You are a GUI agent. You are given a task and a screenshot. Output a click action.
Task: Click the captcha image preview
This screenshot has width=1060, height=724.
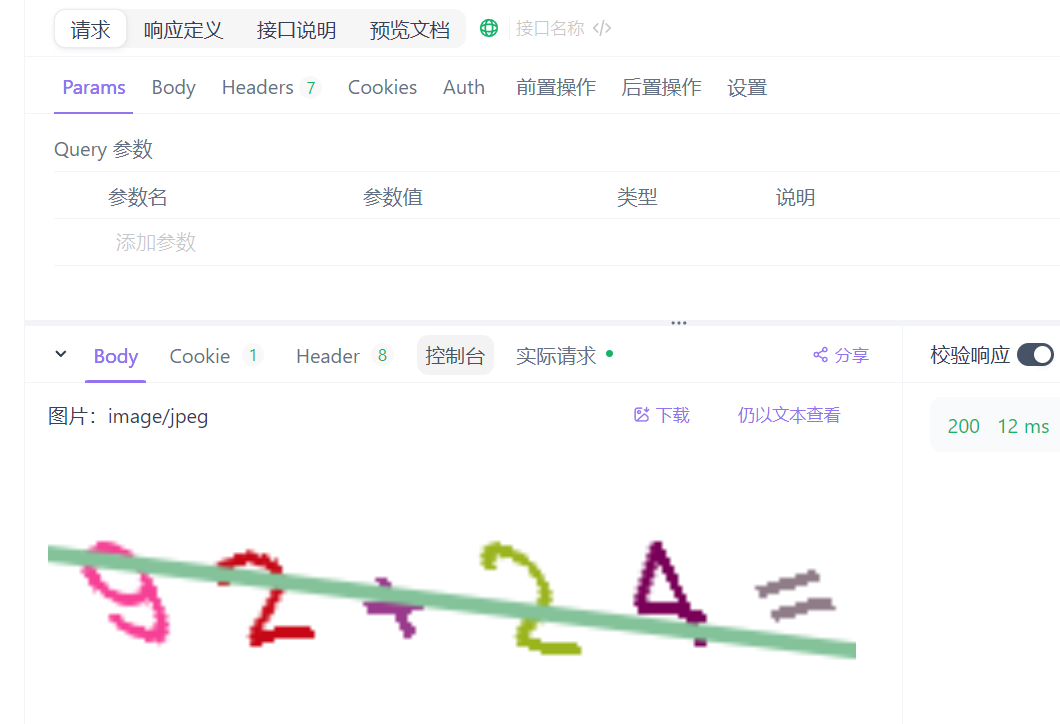pos(452,594)
